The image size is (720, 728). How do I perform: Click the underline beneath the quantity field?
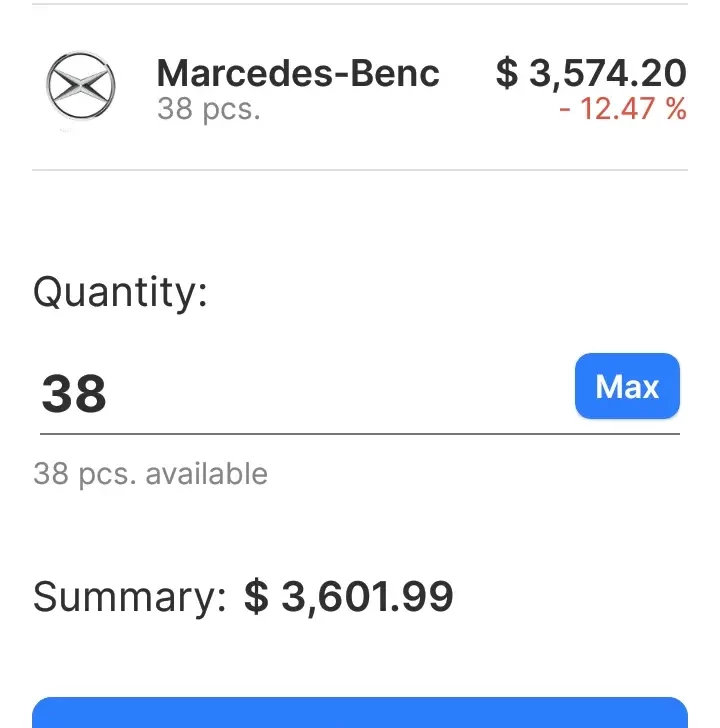360,434
